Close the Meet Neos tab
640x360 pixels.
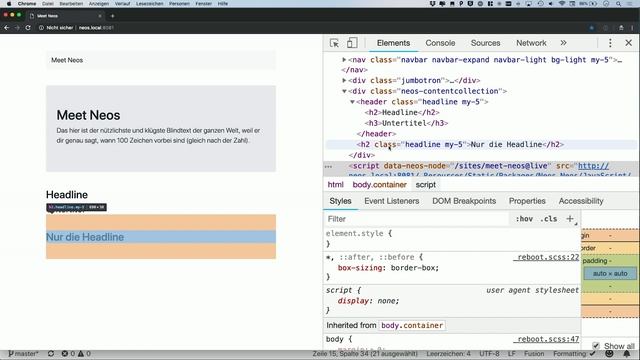click(x=100, y=16)
